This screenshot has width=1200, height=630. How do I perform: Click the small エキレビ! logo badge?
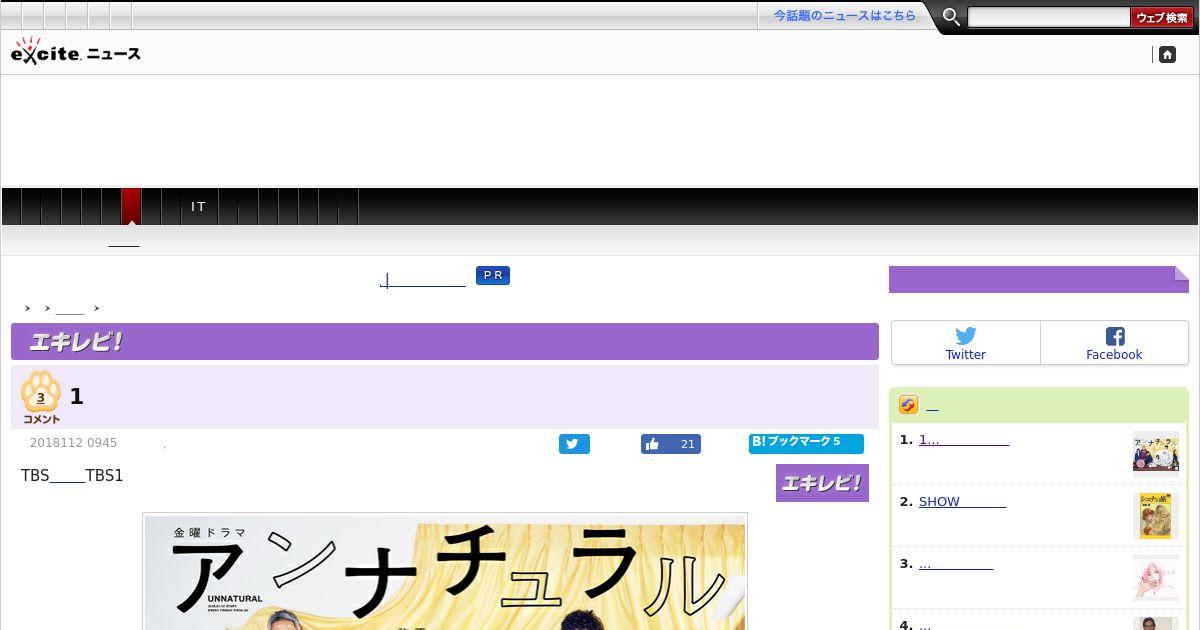pos(822,483)
